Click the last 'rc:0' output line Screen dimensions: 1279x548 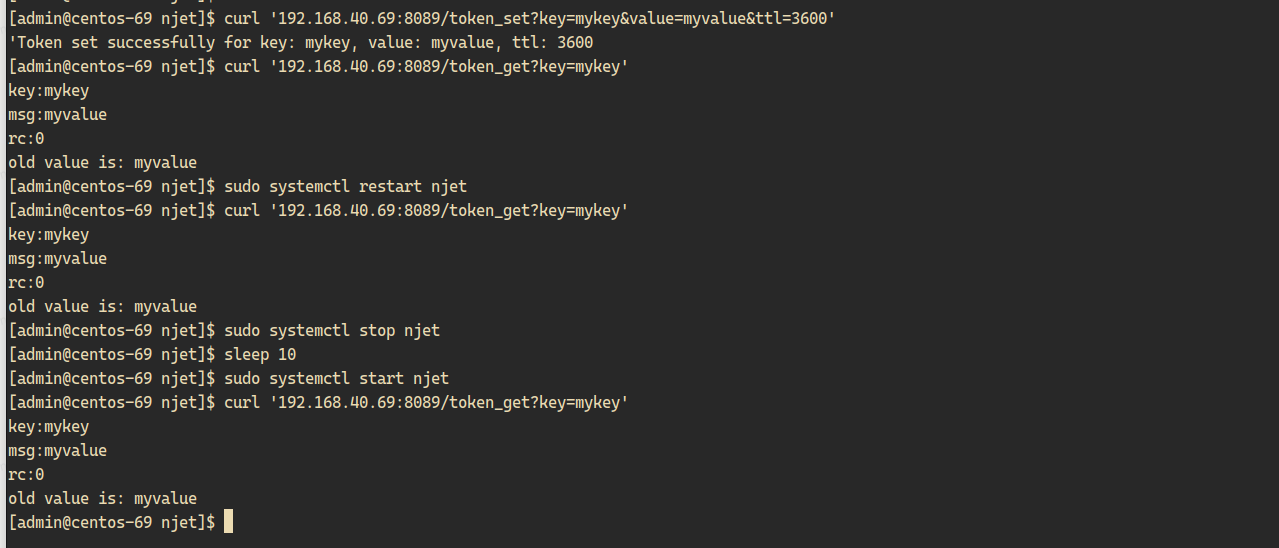point(26,474)
